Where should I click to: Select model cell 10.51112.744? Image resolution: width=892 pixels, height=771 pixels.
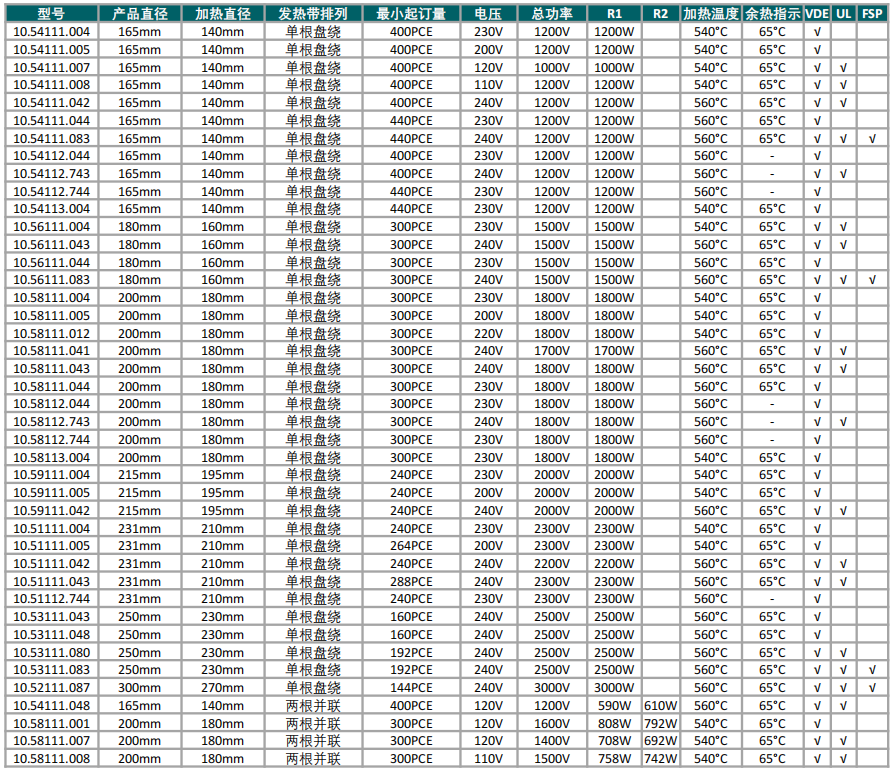pyautogui.click(x=52, y=599)
